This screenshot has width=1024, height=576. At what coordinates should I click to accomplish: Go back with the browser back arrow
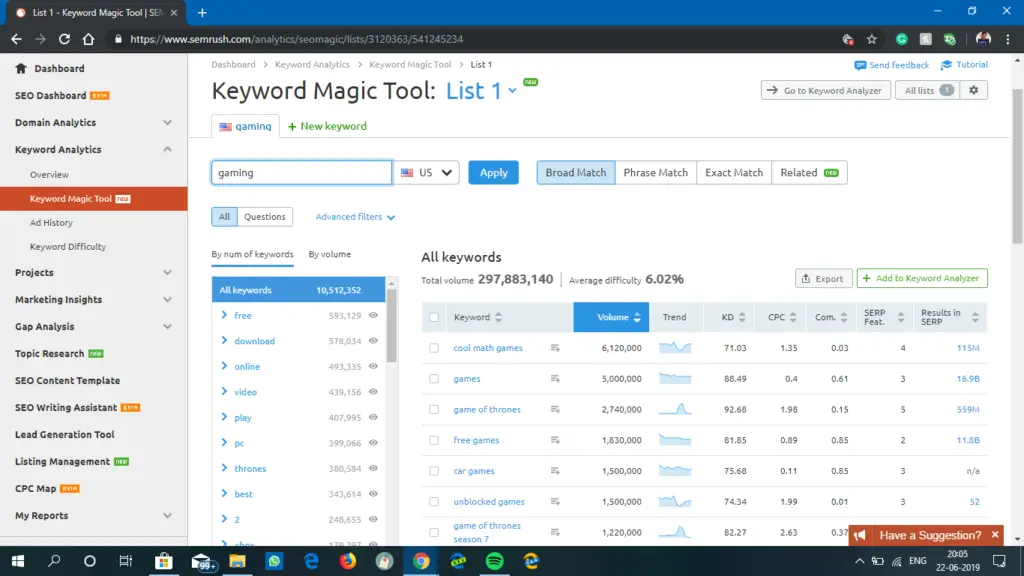pyautogui.click(x=16, y=39)
